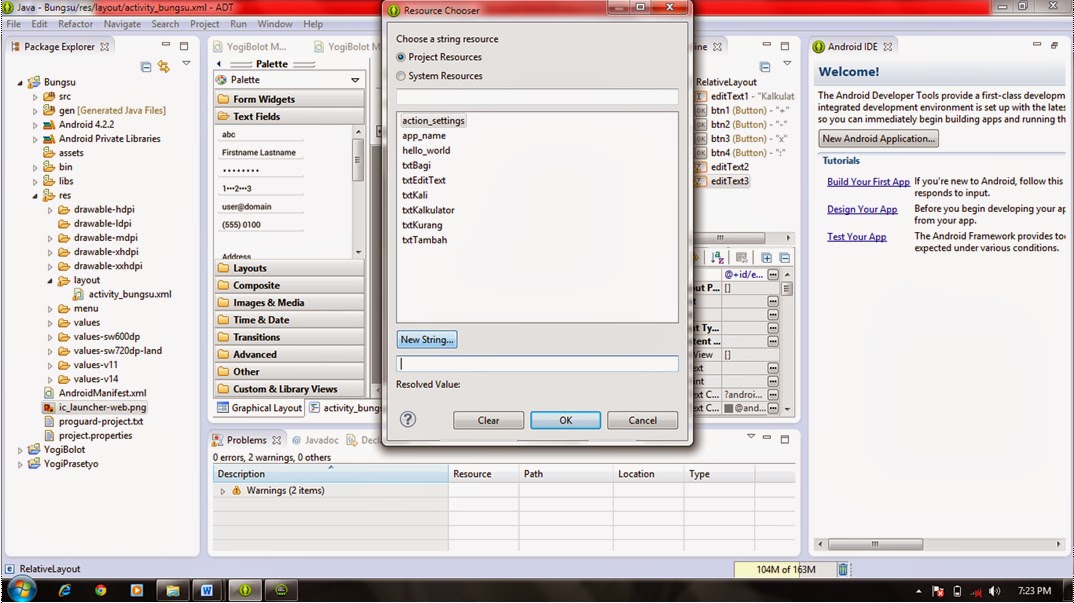Image resolution: width=1074 pixels, height=603 pixels.
Task: Open the Navigate menu
Action: [x=123, y=23]
